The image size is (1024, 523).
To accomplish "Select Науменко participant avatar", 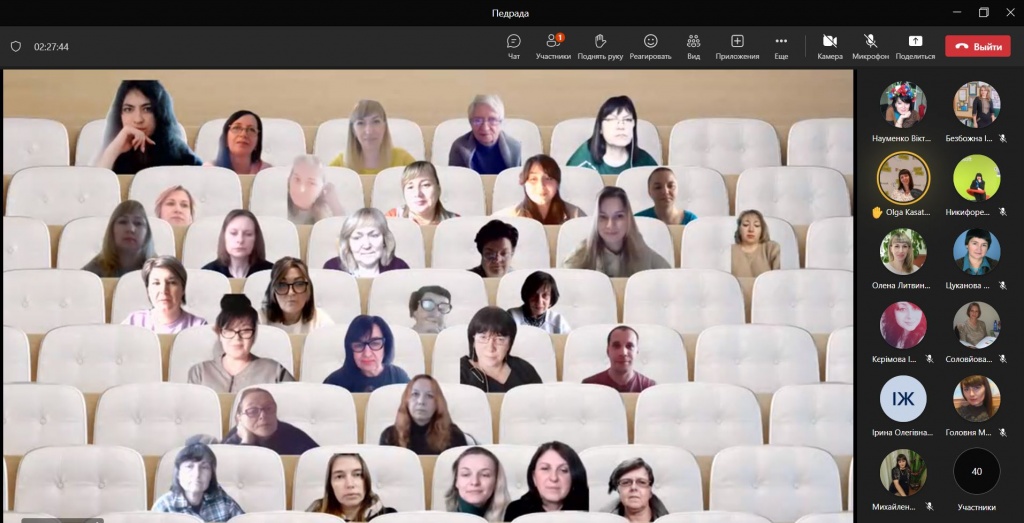I will 903,105.
